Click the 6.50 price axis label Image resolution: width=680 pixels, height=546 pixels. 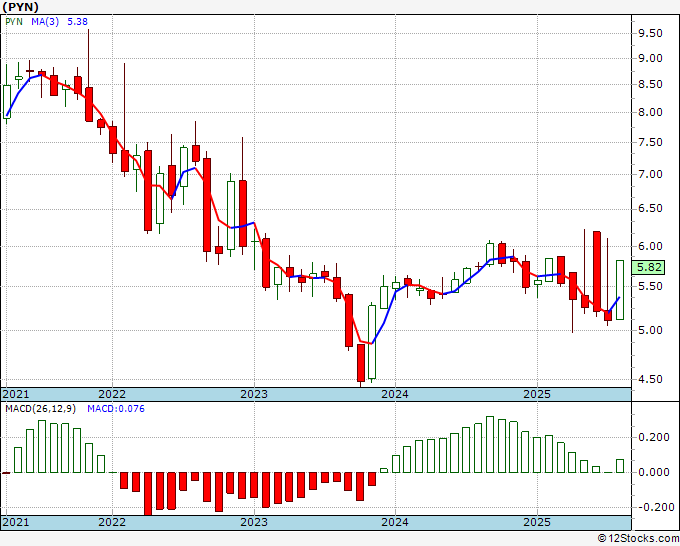(650, 209)
